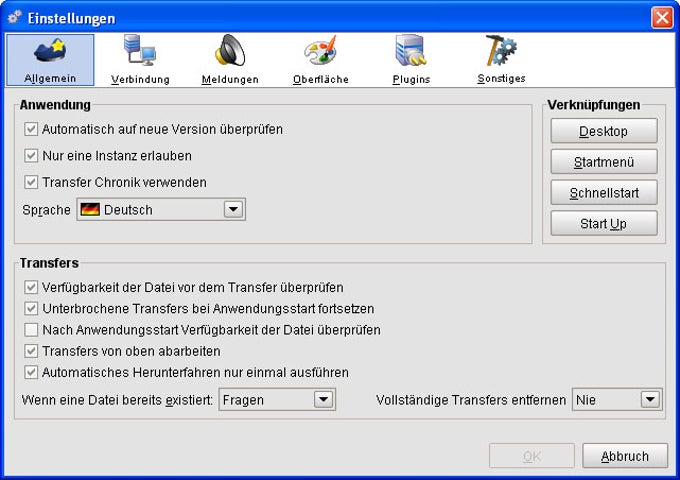
Task: Disable 'Transfer Chronik verwenden'
Action: (31, 182)
